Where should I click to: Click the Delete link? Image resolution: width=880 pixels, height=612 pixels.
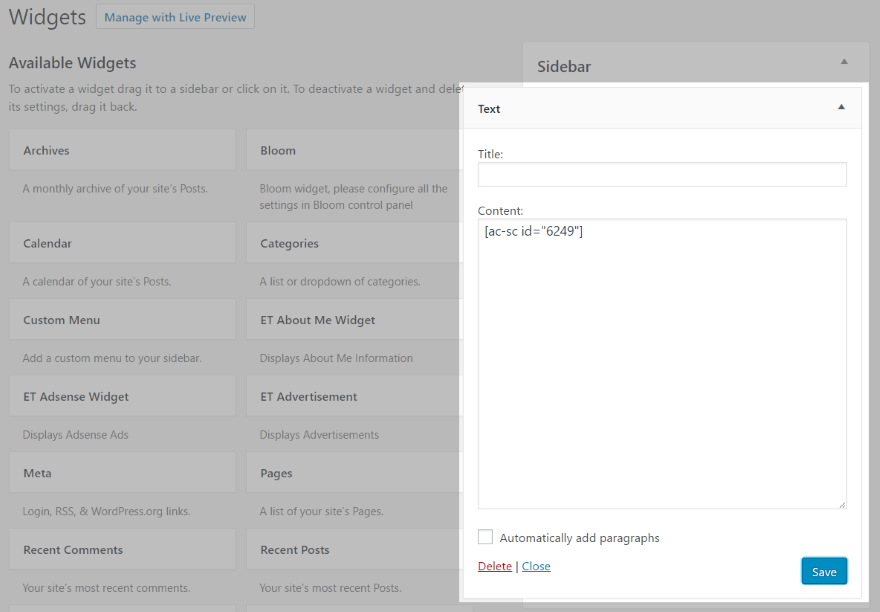(x=494, y=566)
